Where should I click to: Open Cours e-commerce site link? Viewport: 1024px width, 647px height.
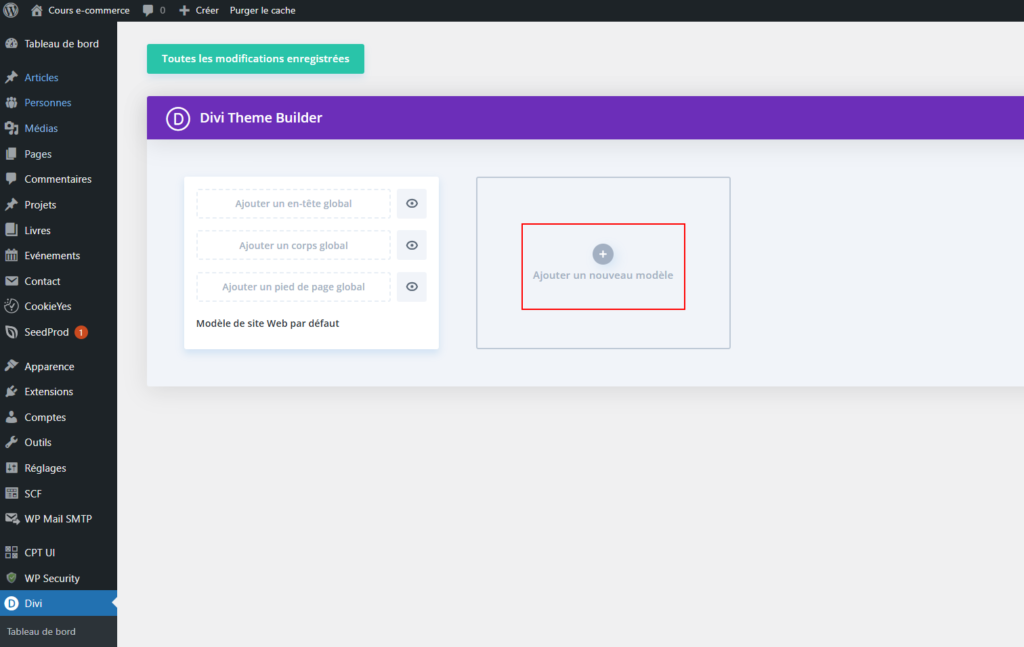pos(89,10)
